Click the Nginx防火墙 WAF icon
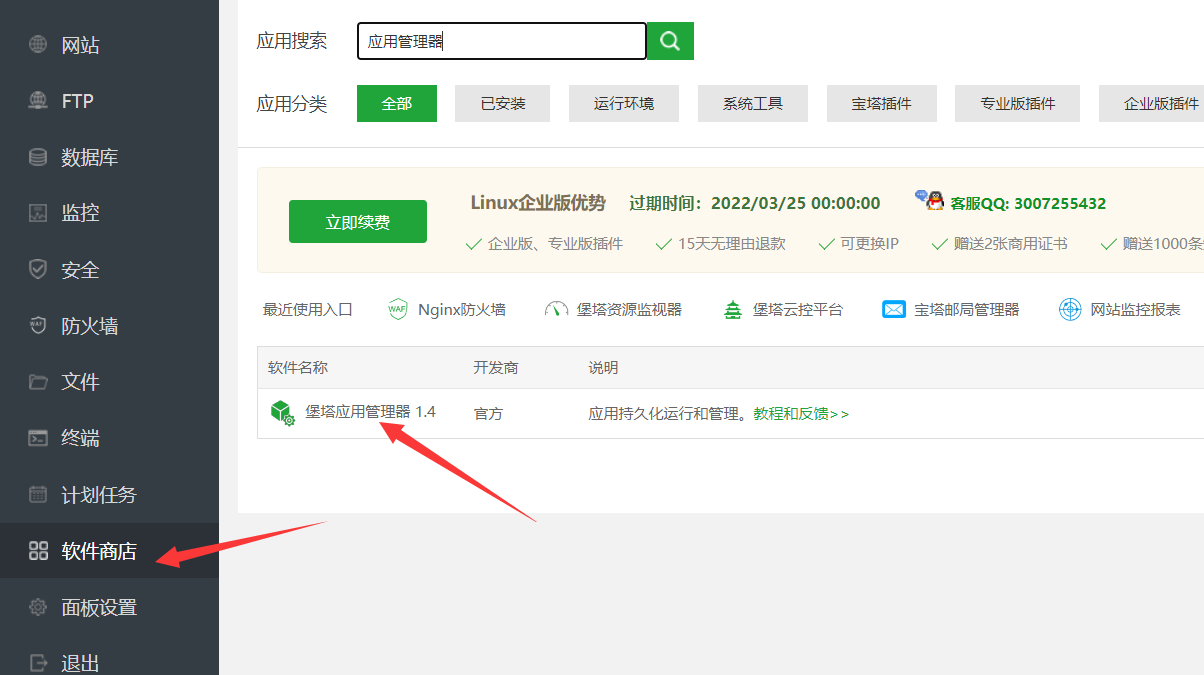 [398, 309]
